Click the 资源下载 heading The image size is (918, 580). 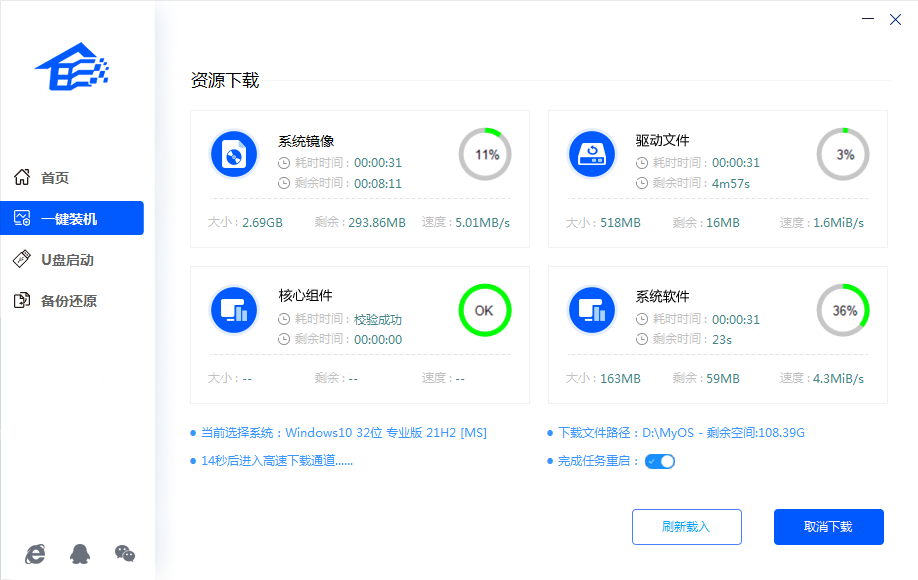click(225, 80)
